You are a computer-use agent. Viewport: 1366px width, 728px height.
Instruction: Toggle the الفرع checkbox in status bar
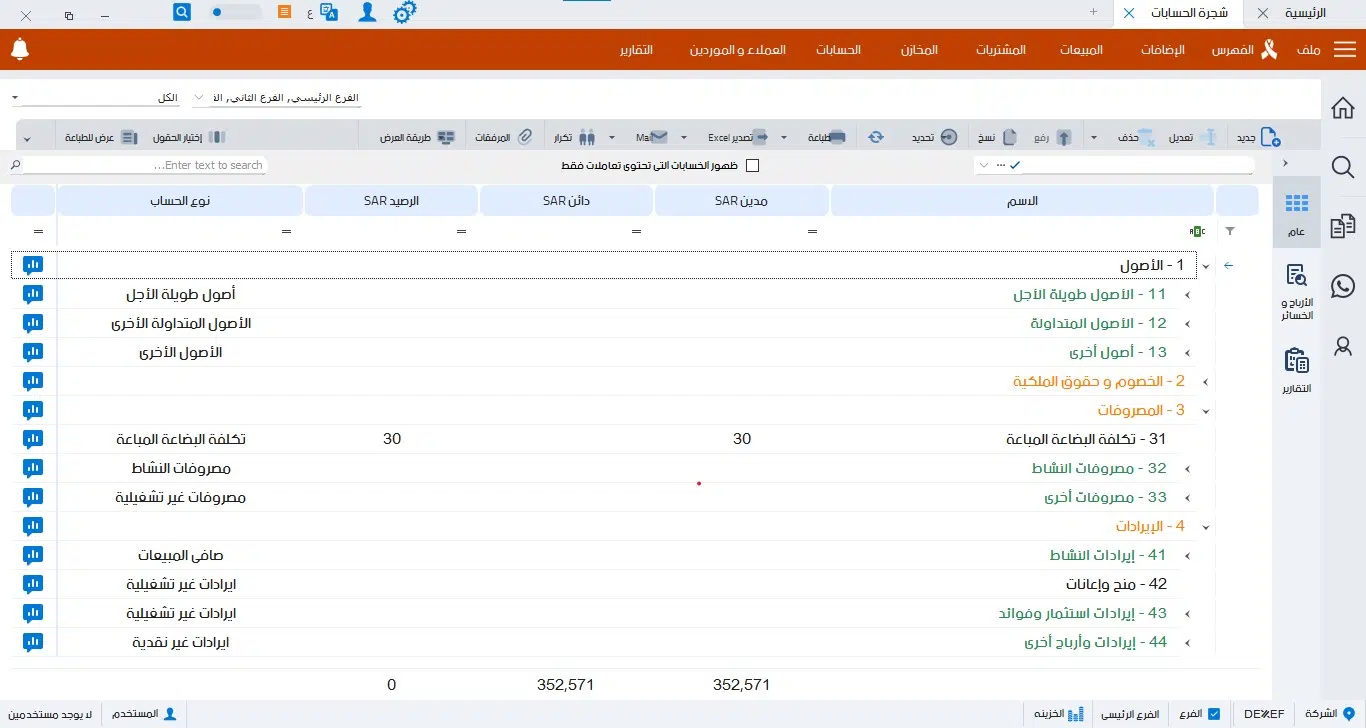(x=1213, y=714)
